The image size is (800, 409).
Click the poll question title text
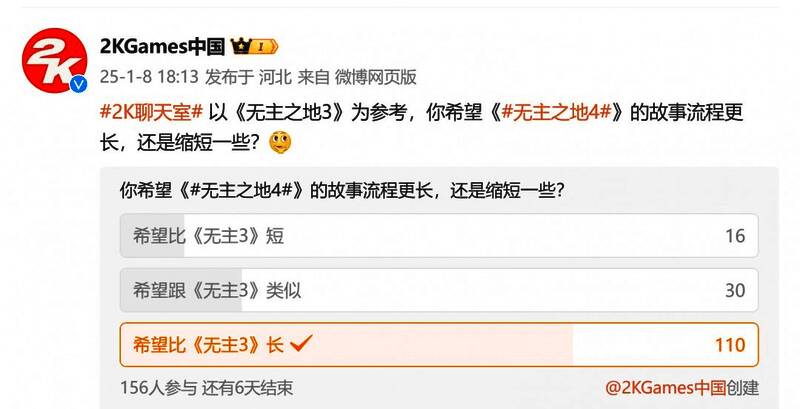point(342,191)
